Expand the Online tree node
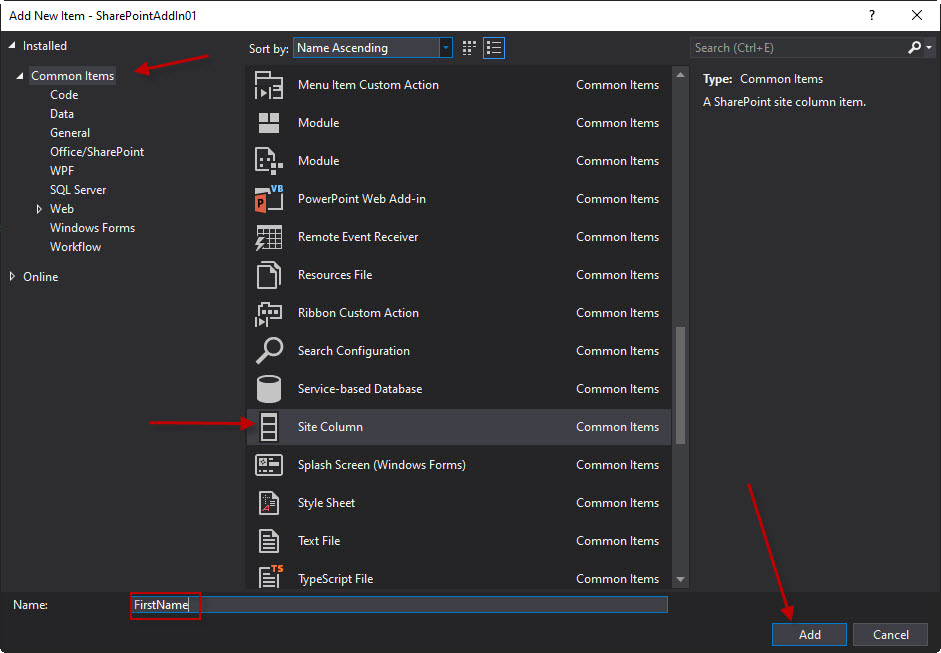This screenshot has height=653, width=941. (x=12, y=277)
